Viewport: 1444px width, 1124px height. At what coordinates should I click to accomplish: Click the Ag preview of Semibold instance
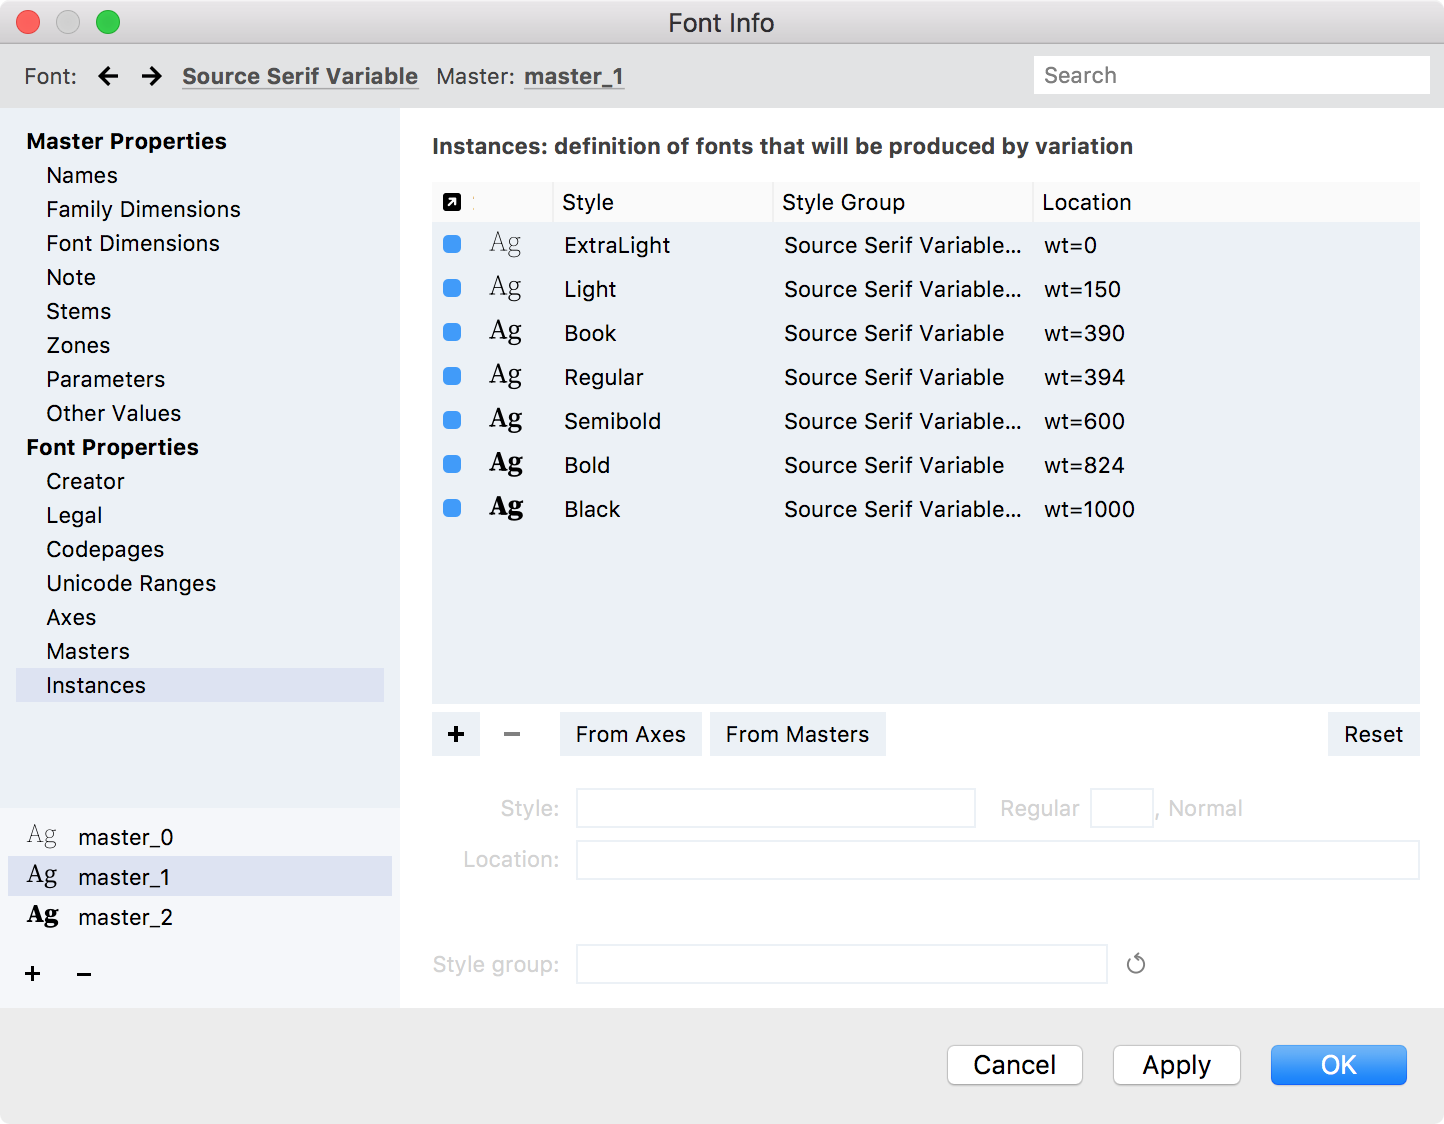coord(505,420)
